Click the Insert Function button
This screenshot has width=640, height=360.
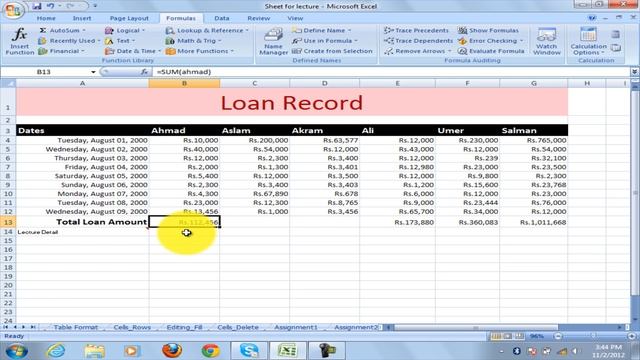[19, 41]
